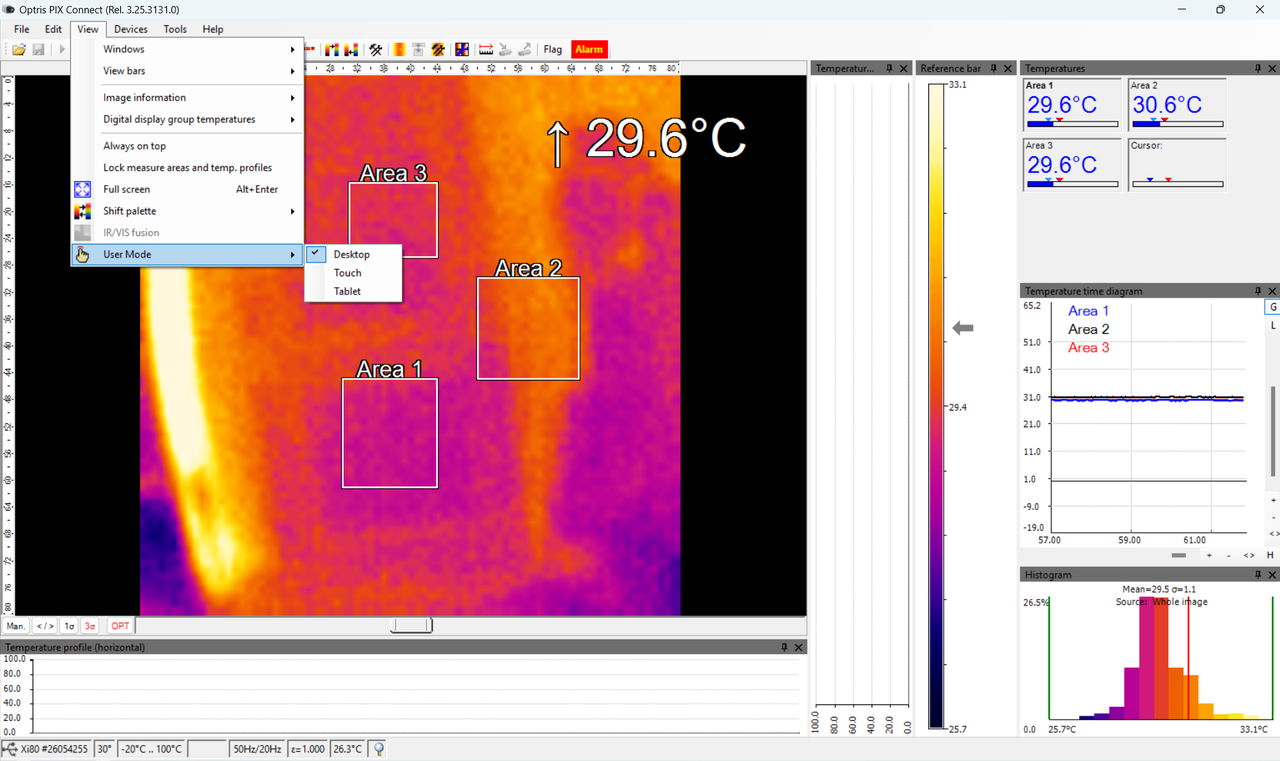Select the Area 1 box in thermal image
Image resolution: width=1280 pixels, height=761 pixels.
(390, 433)
